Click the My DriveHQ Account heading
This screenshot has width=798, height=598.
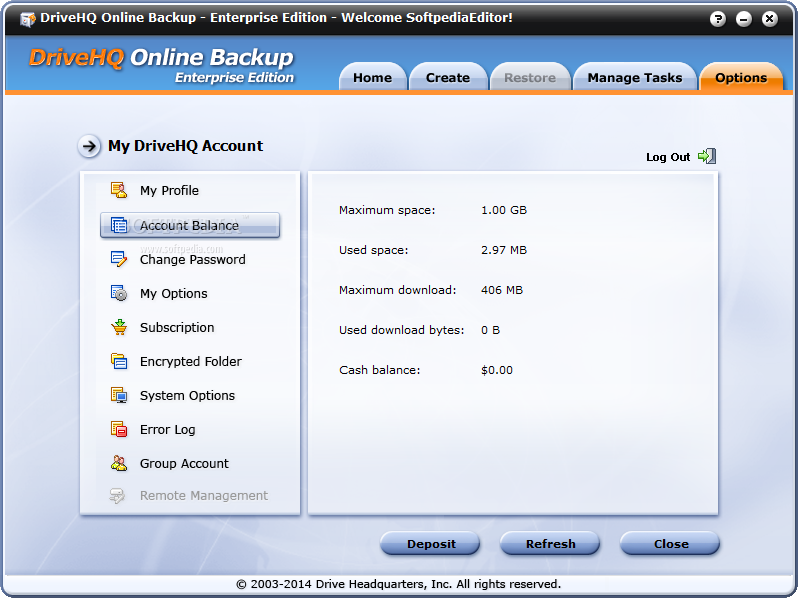tap(185, 146)
